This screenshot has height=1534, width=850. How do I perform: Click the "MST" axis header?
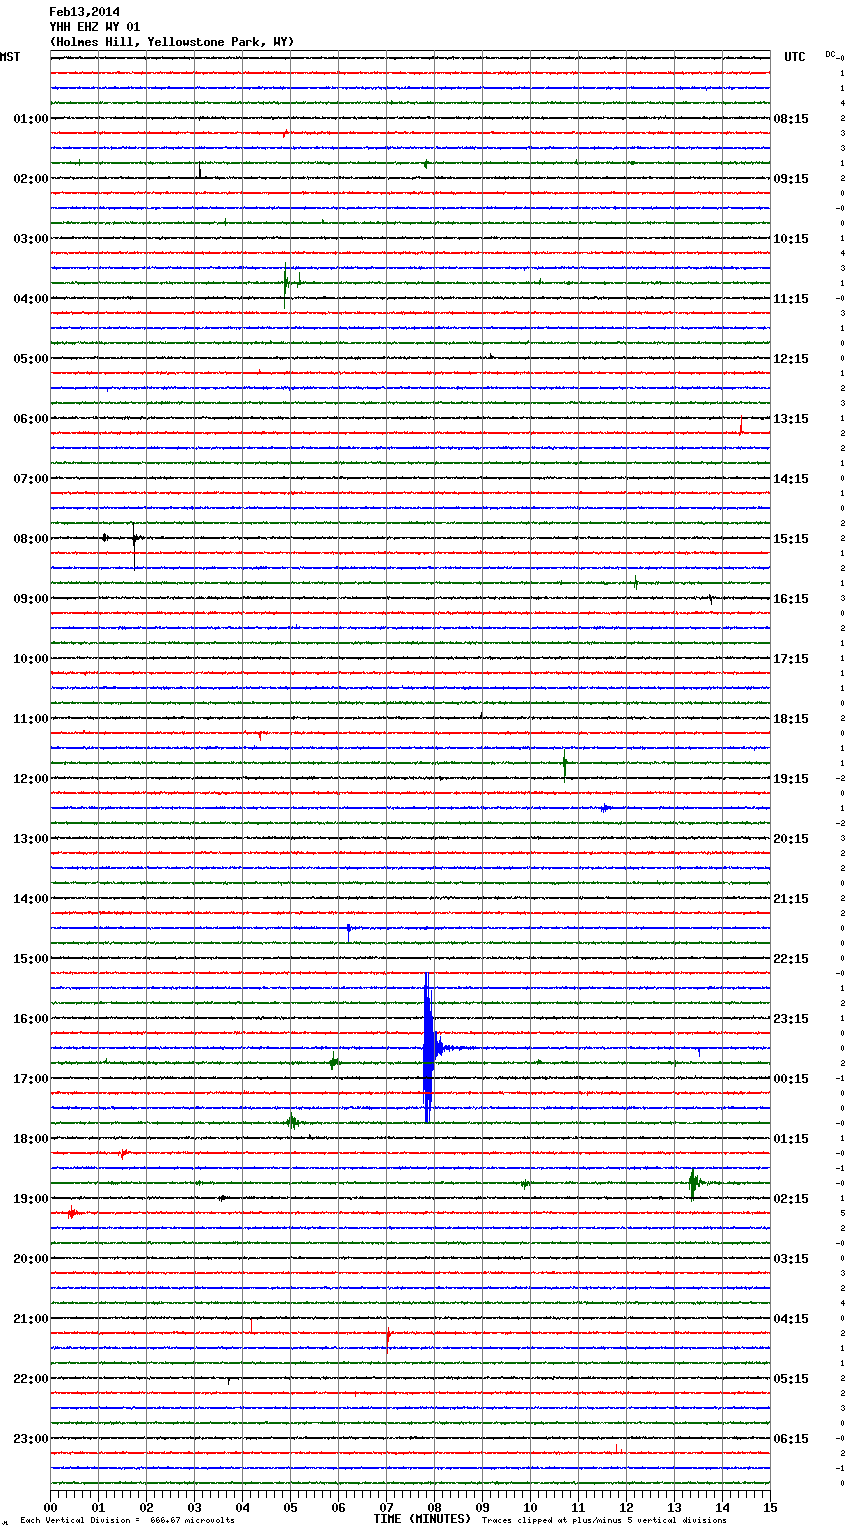(x=10, y=57)
